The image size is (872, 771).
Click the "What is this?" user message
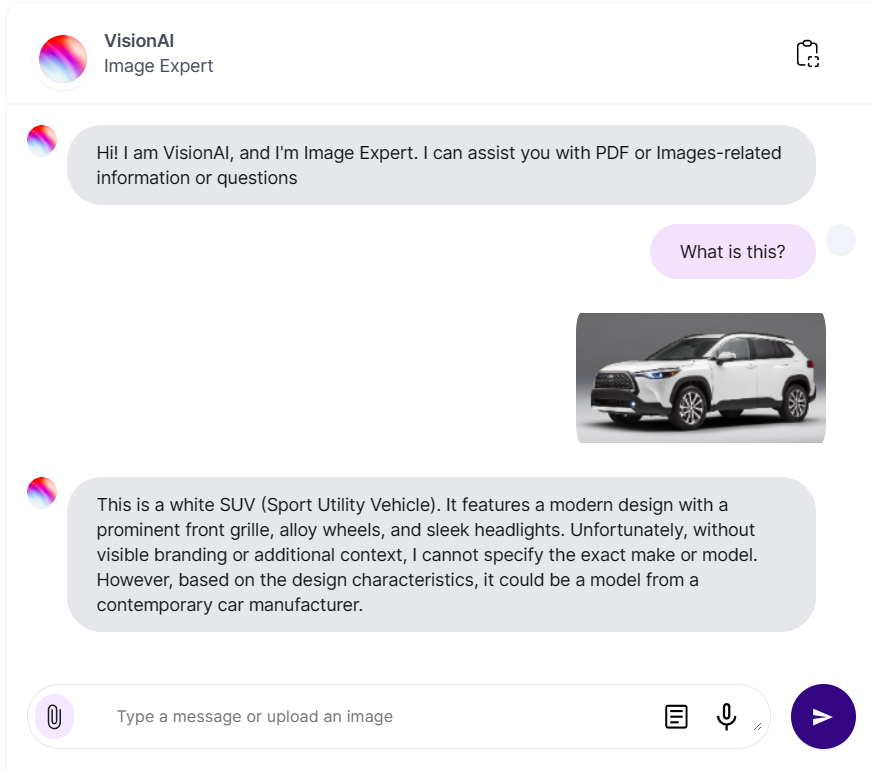[732, 251]
